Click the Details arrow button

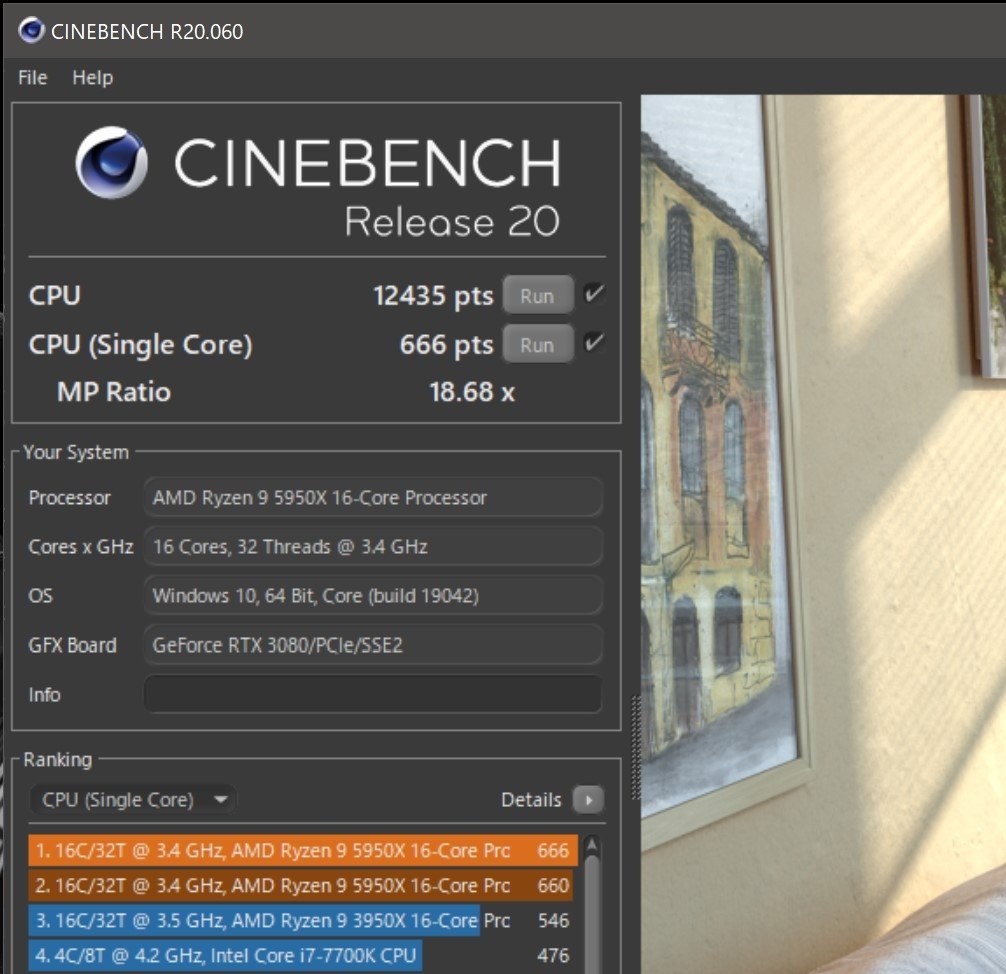point(588,799)
